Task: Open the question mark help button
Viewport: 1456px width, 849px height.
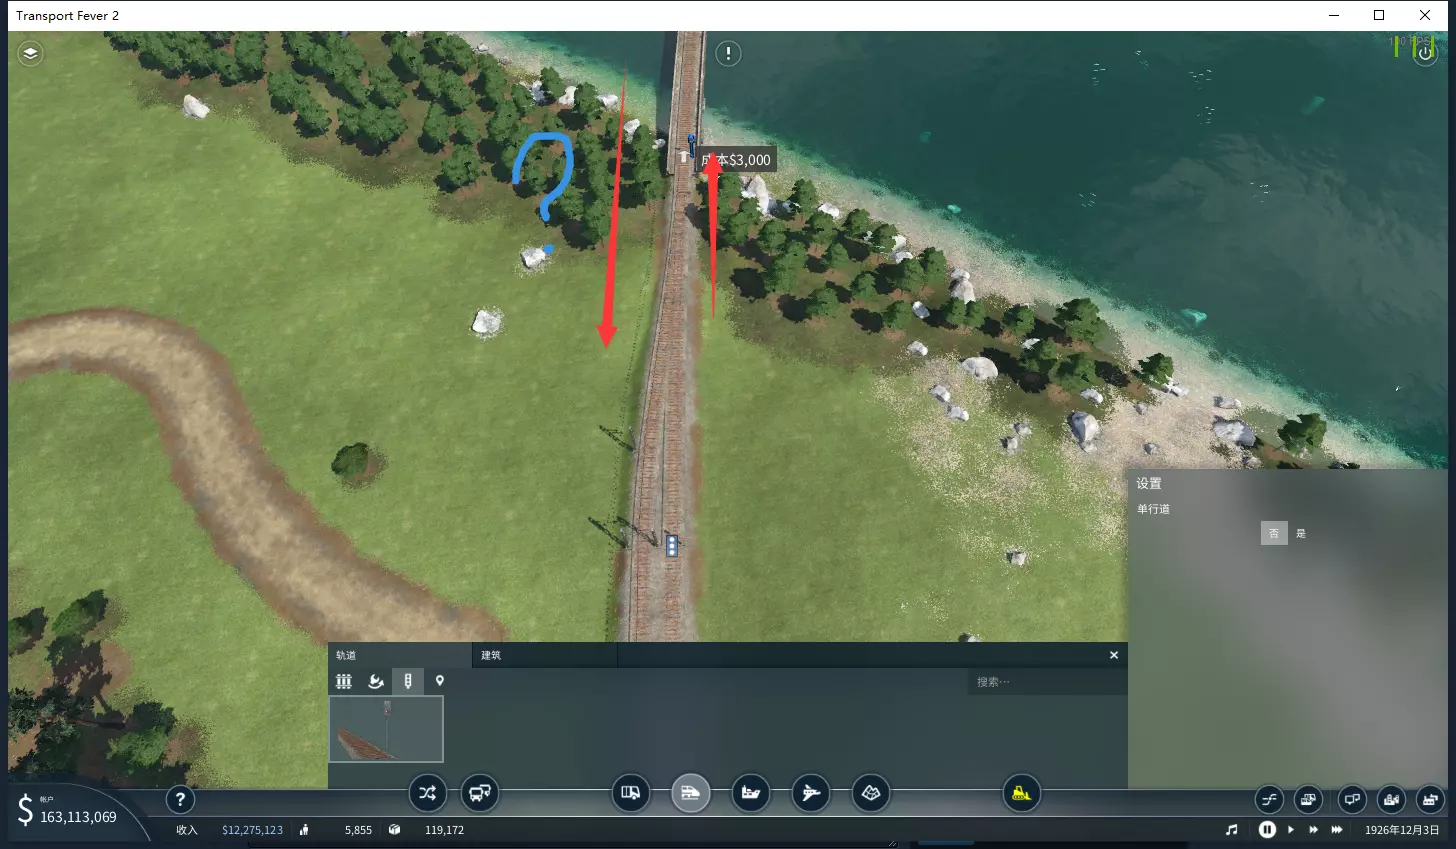Action: [180, 799]
